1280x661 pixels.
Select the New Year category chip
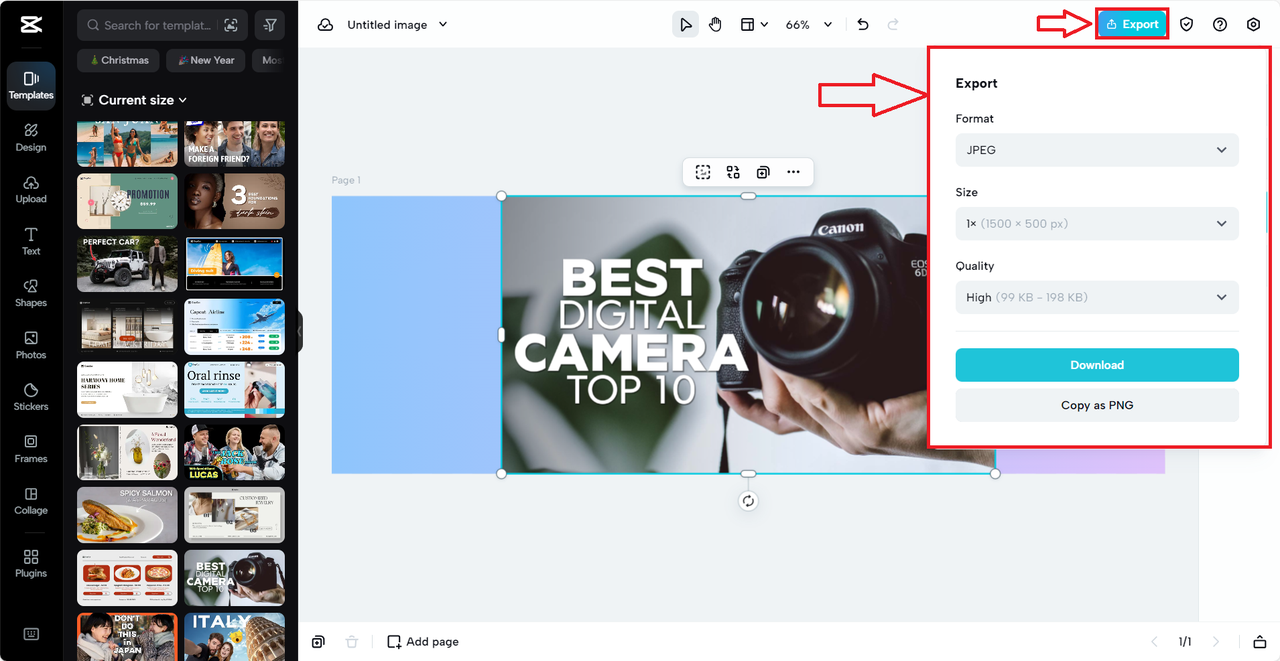[x=205, y=60]
